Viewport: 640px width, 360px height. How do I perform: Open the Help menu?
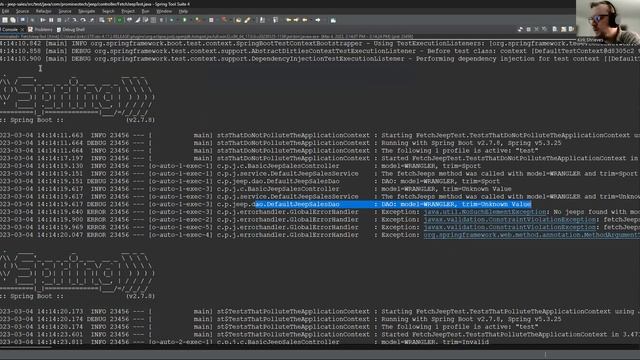(183, 11)
